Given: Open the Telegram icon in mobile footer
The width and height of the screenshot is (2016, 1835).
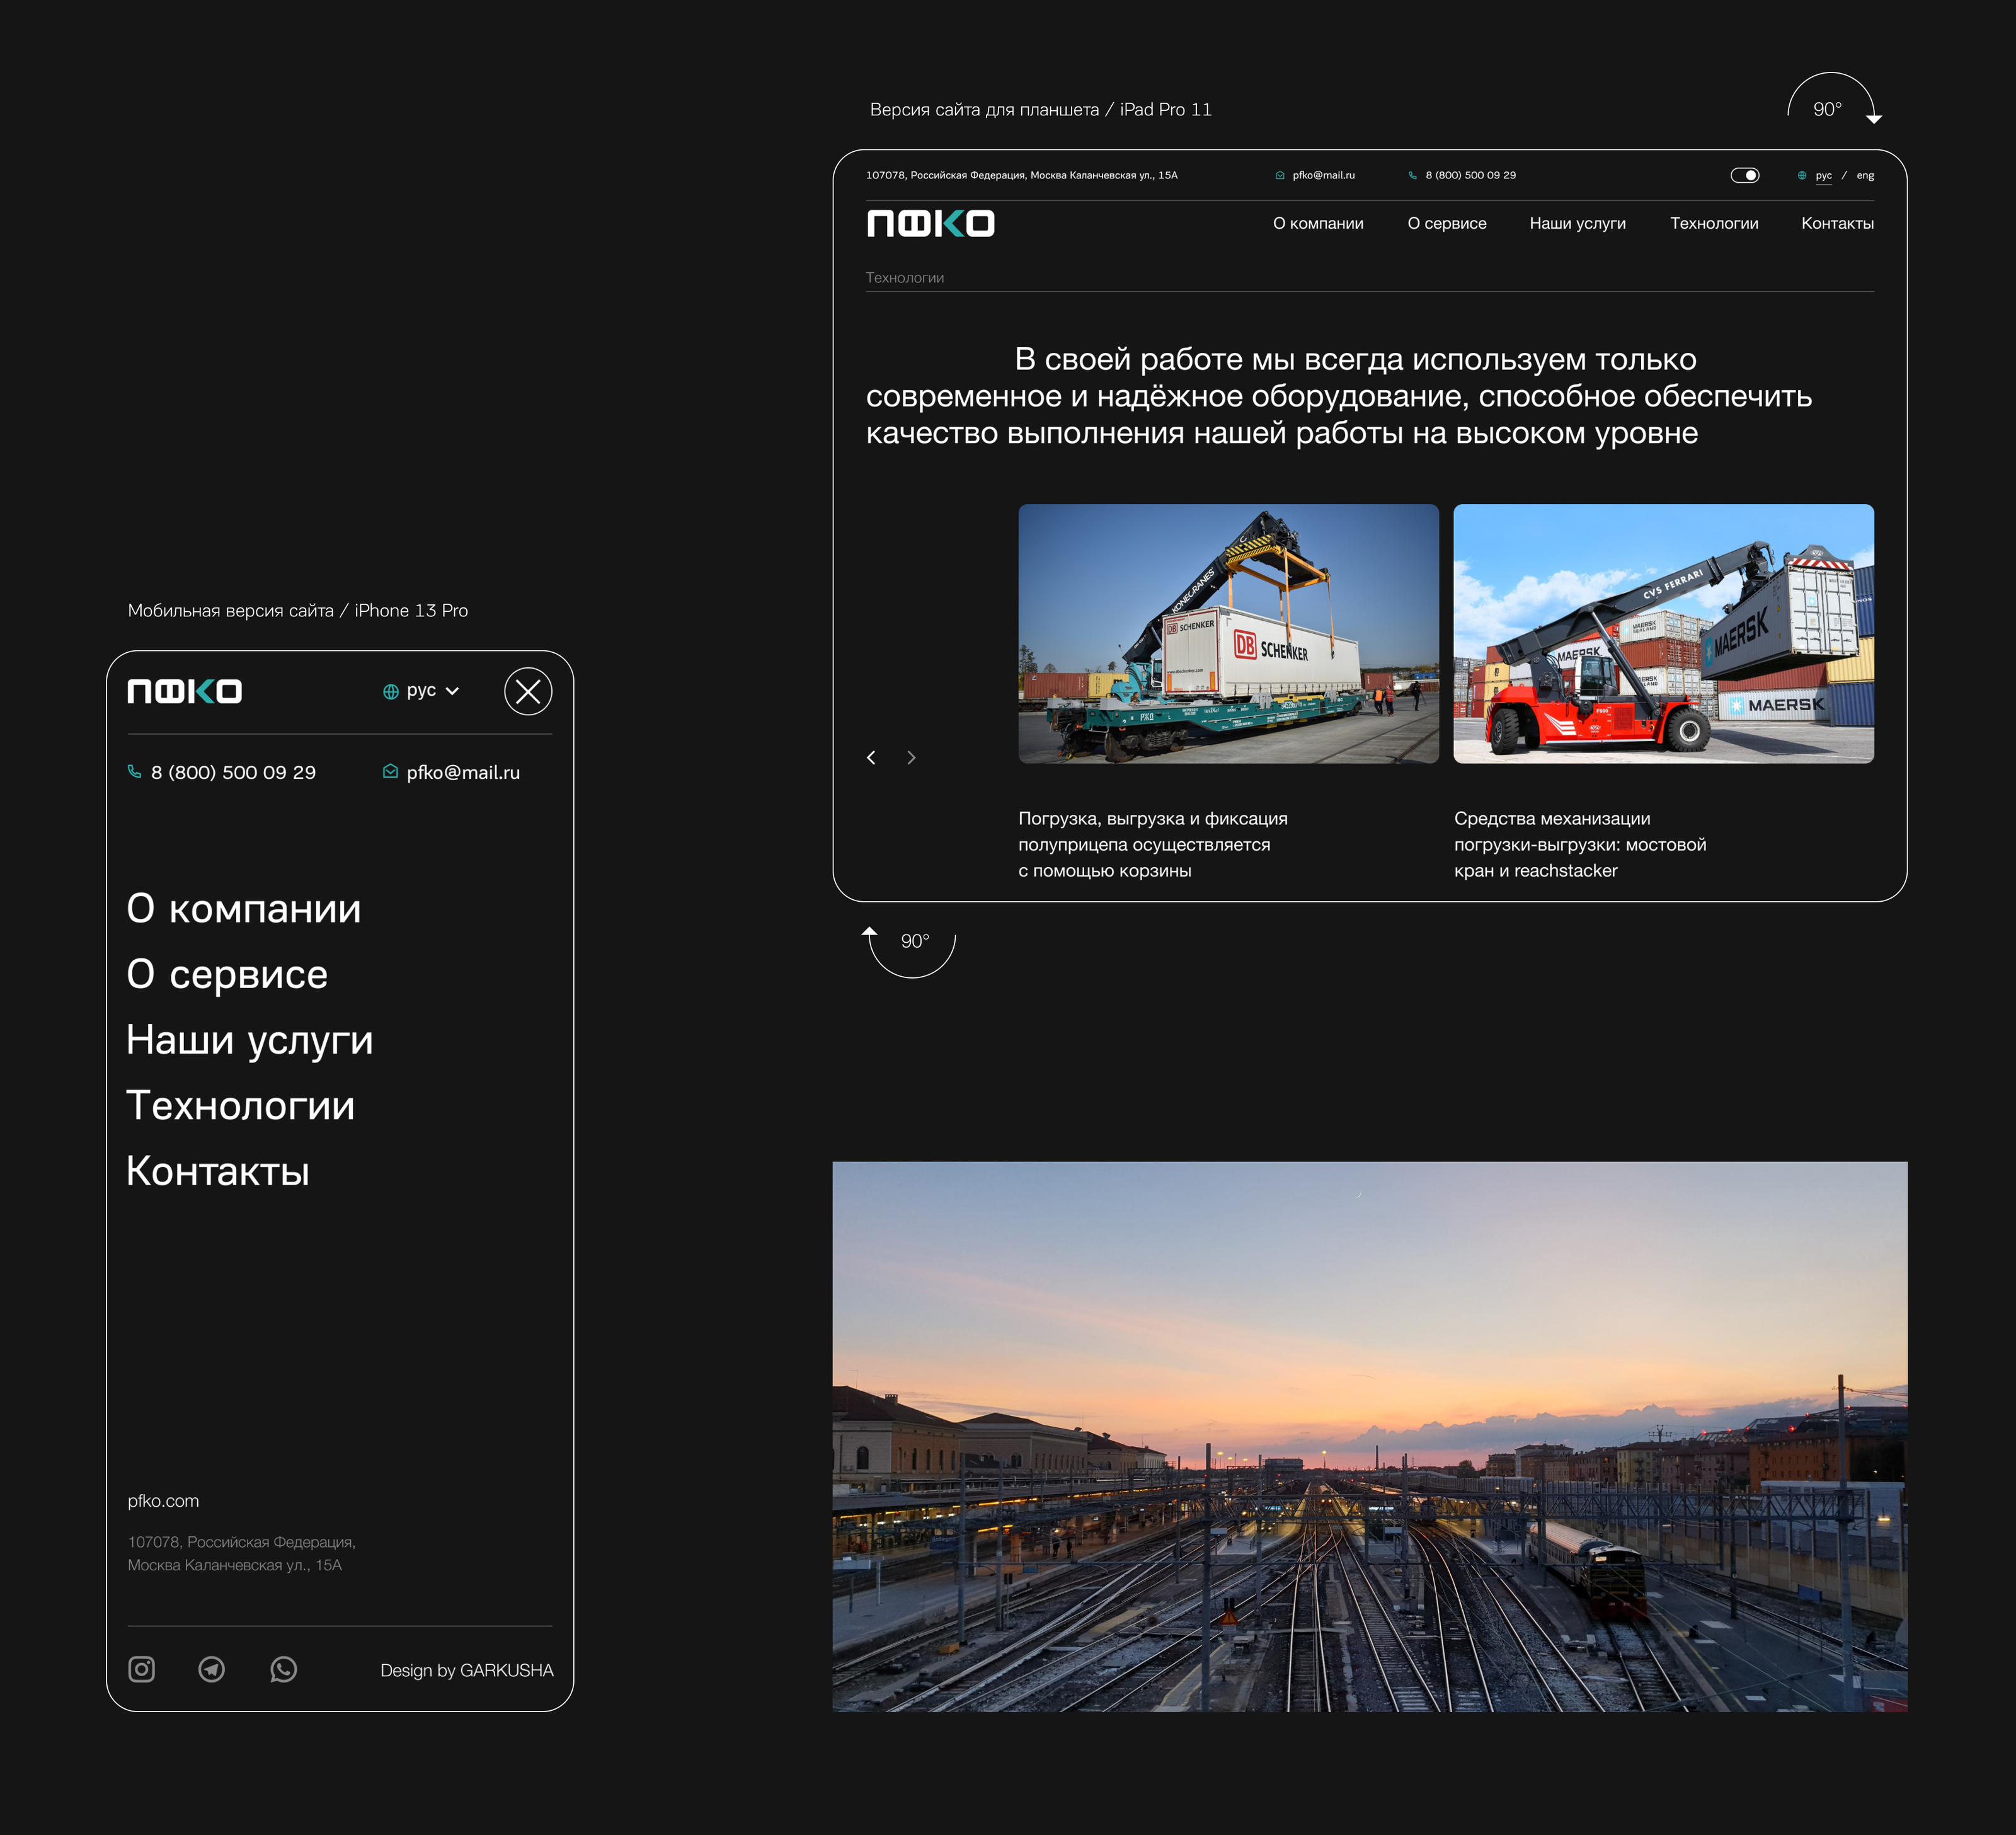Looking at the screenshot, I should coord(212,1669).
